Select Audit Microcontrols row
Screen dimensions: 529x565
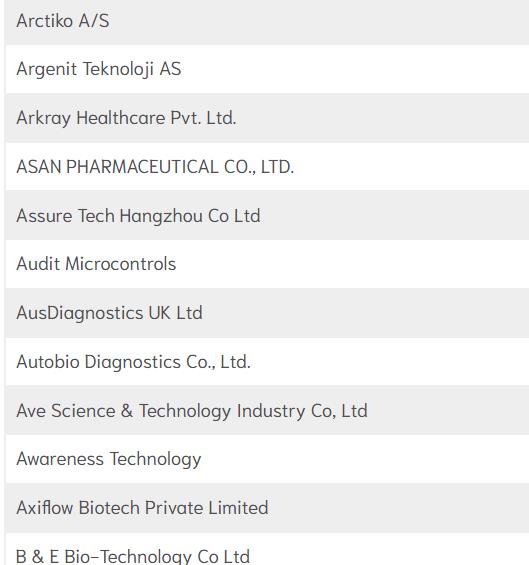tap(267, 264)
